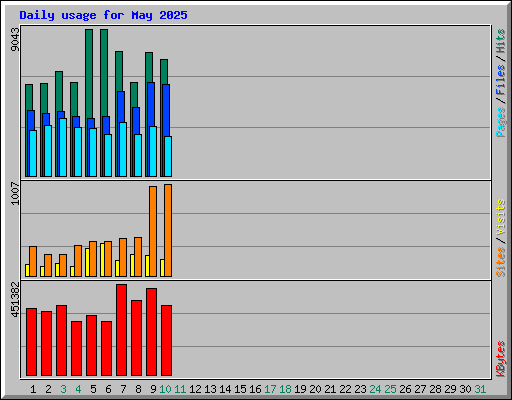This screenshot has width=512, height=400.
Task: Click green day 11 axis label
Action: 180,389
